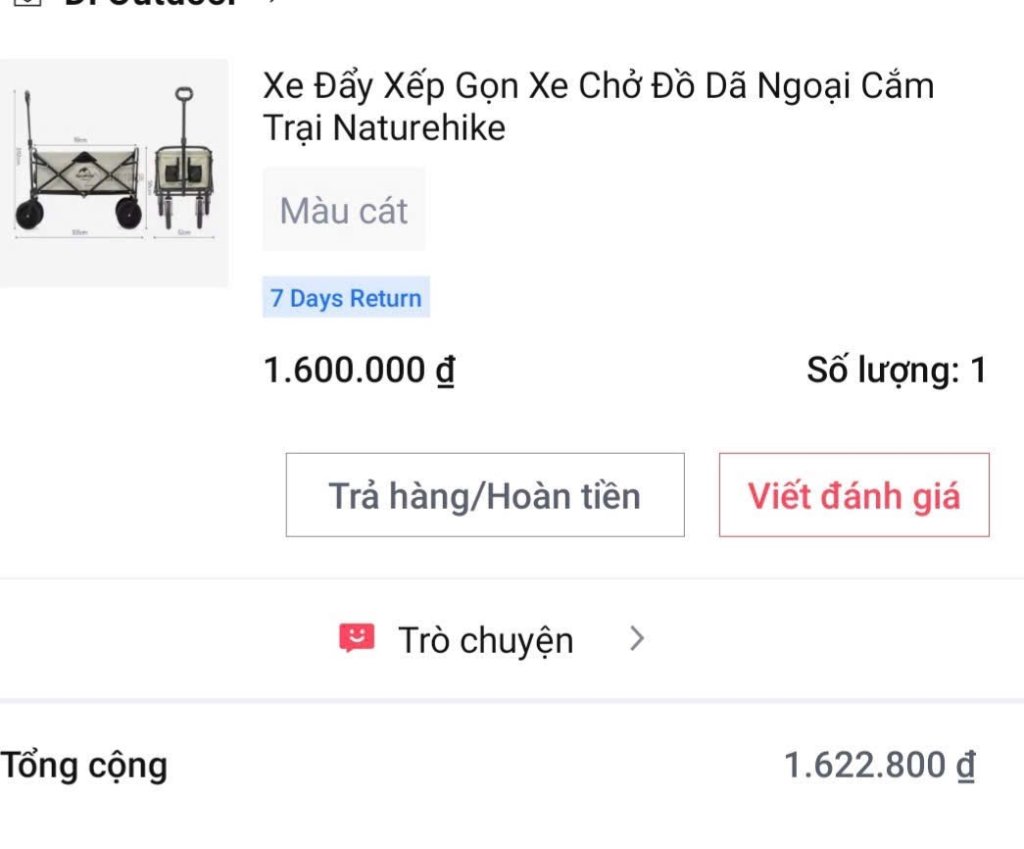Viewport: 1024px width, 849px height.
Task: Open the Outdoor shop name at top
Action: [x=150, y=3]
